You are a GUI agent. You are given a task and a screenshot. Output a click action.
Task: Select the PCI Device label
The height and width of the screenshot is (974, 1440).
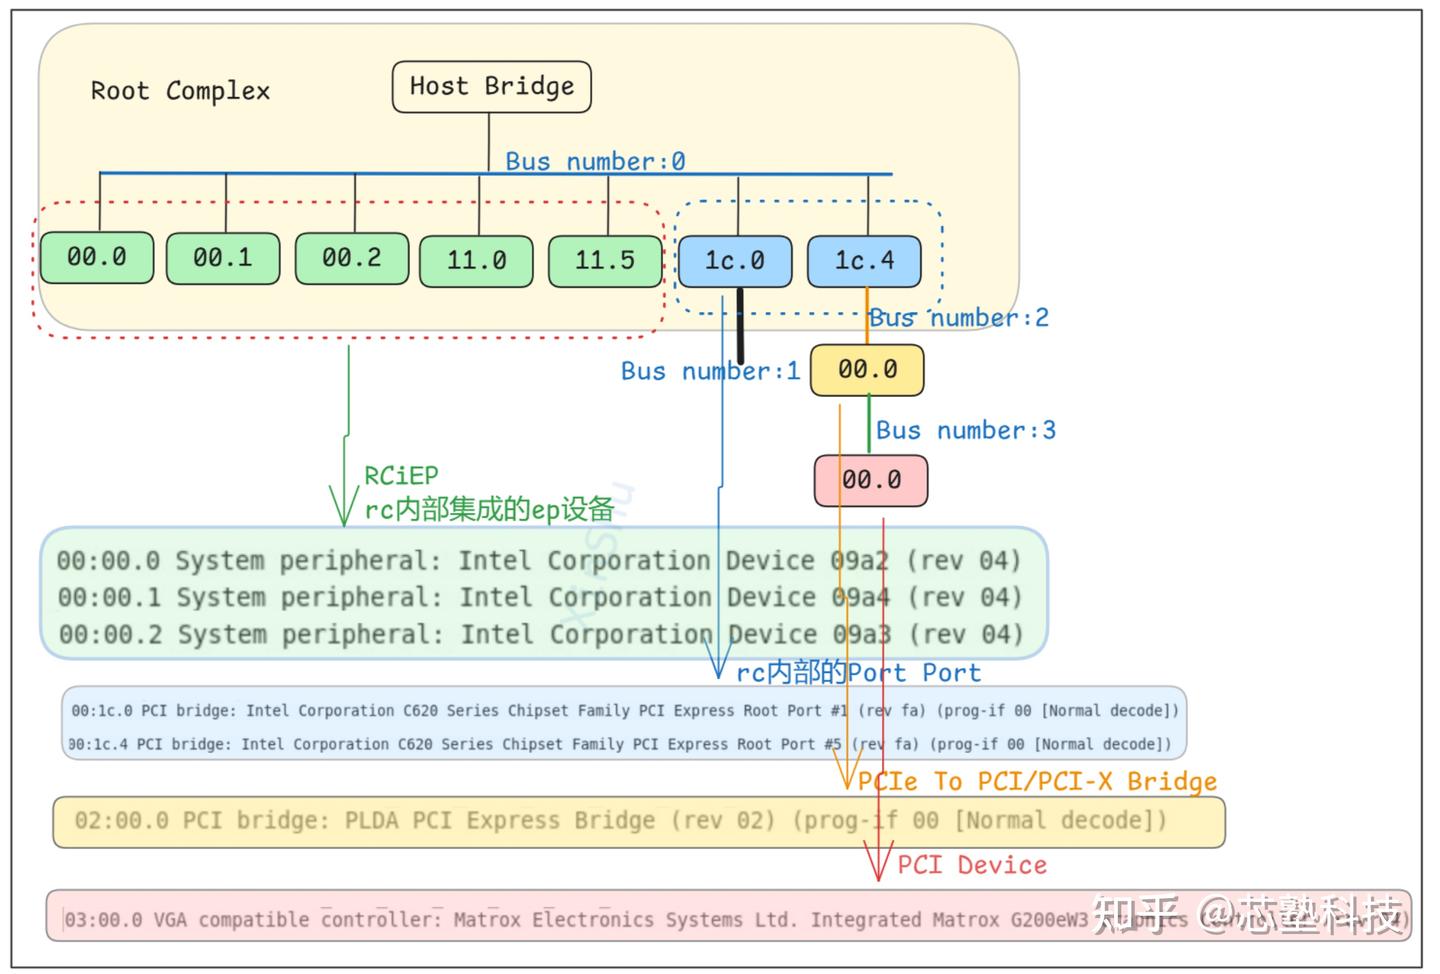(971, 864)
